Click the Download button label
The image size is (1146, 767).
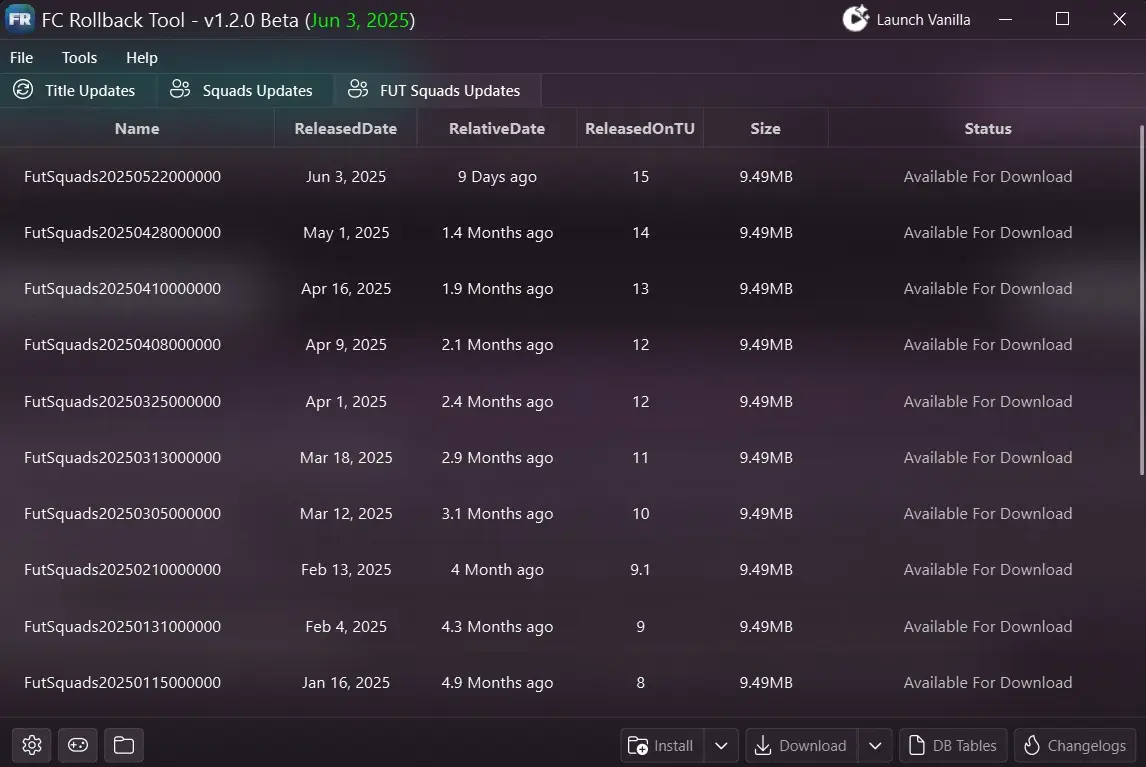pos(813,746)
